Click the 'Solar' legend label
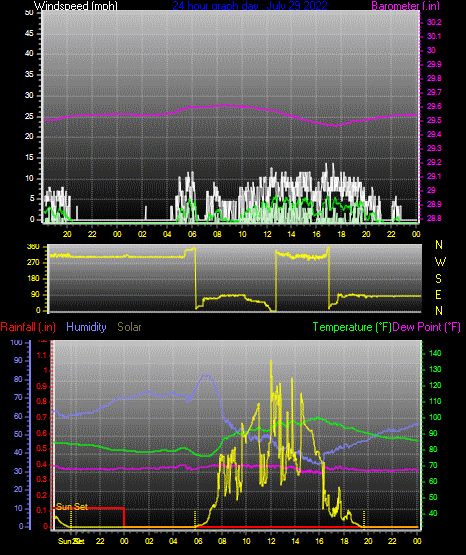Screen dimensions: 466x555 pos(129,327)
